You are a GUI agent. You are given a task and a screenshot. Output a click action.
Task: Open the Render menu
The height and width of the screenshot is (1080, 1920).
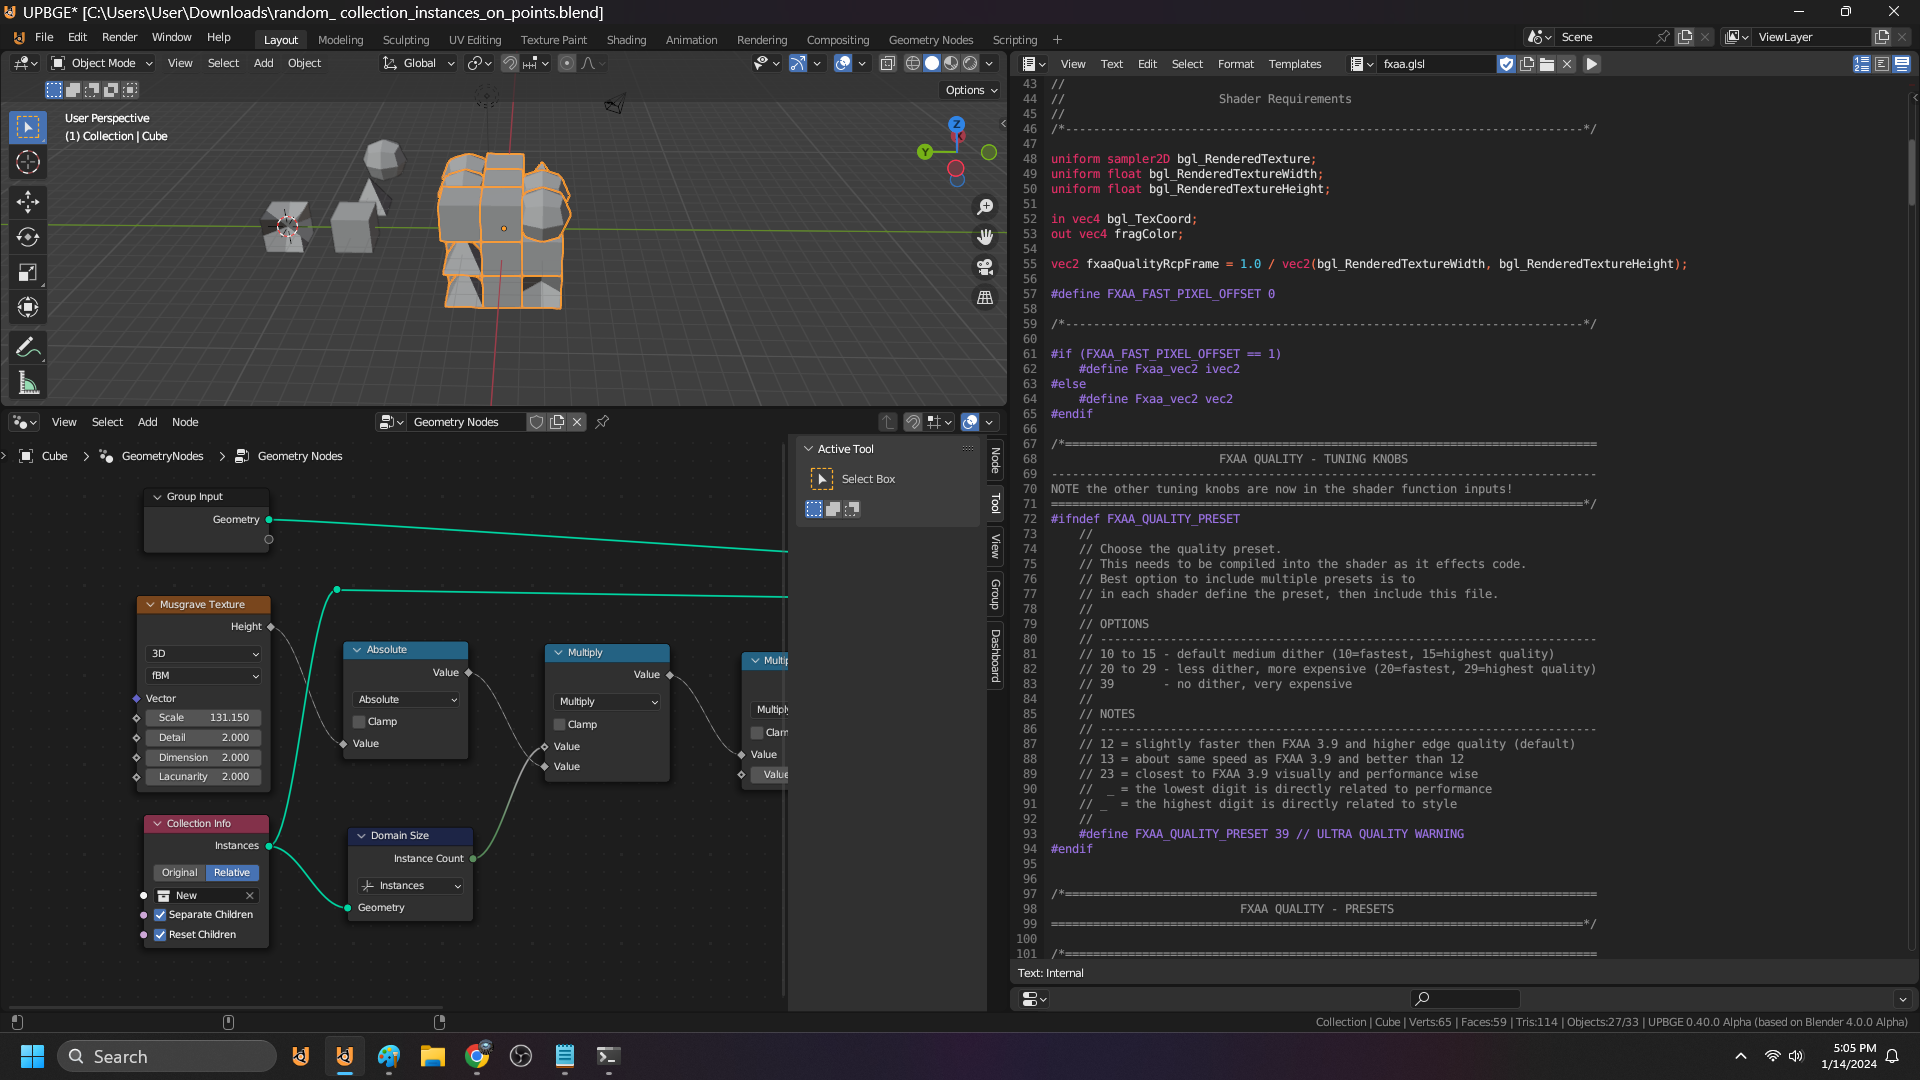119,37
